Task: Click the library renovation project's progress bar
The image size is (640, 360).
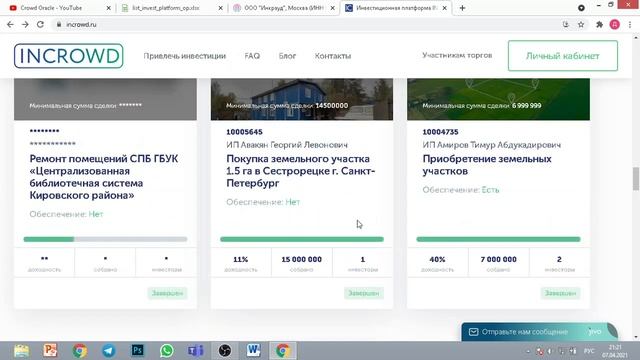Action: pyautogui.click(x=105, y=239)
